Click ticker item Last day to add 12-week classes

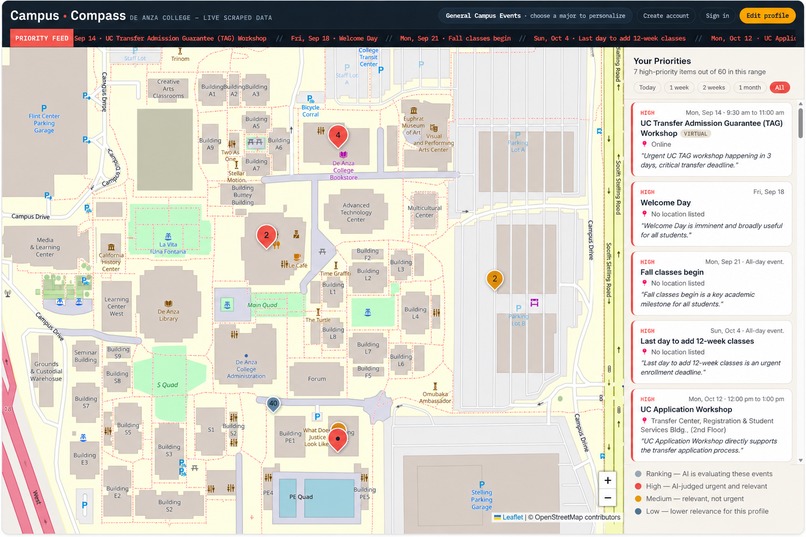(610, 38)
